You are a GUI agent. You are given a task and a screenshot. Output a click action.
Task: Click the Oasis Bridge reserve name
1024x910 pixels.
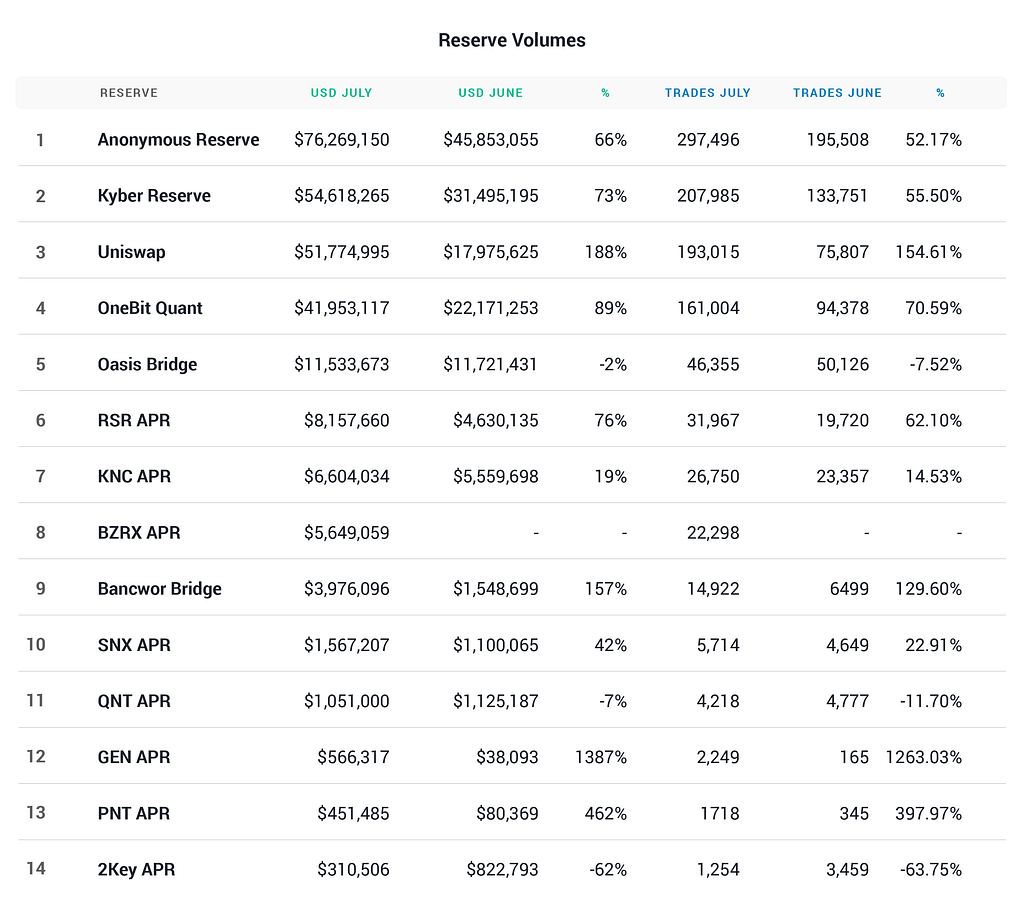(x=147, y=364)
